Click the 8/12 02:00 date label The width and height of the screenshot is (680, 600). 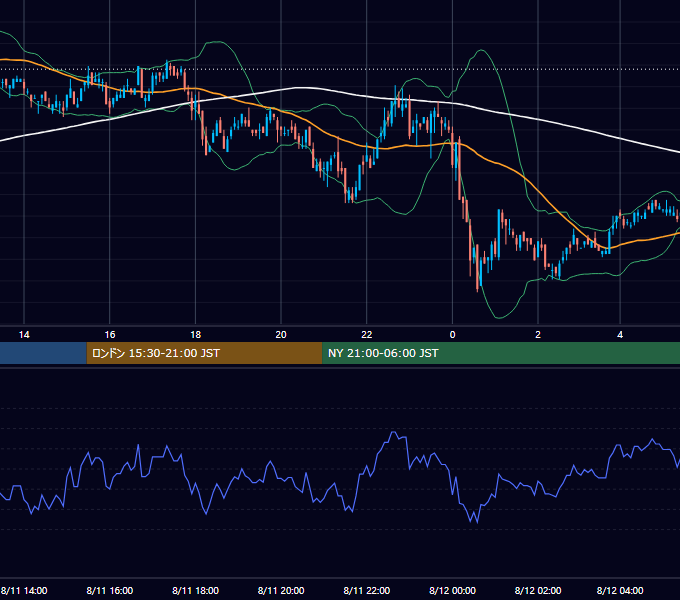coord(538,590)
